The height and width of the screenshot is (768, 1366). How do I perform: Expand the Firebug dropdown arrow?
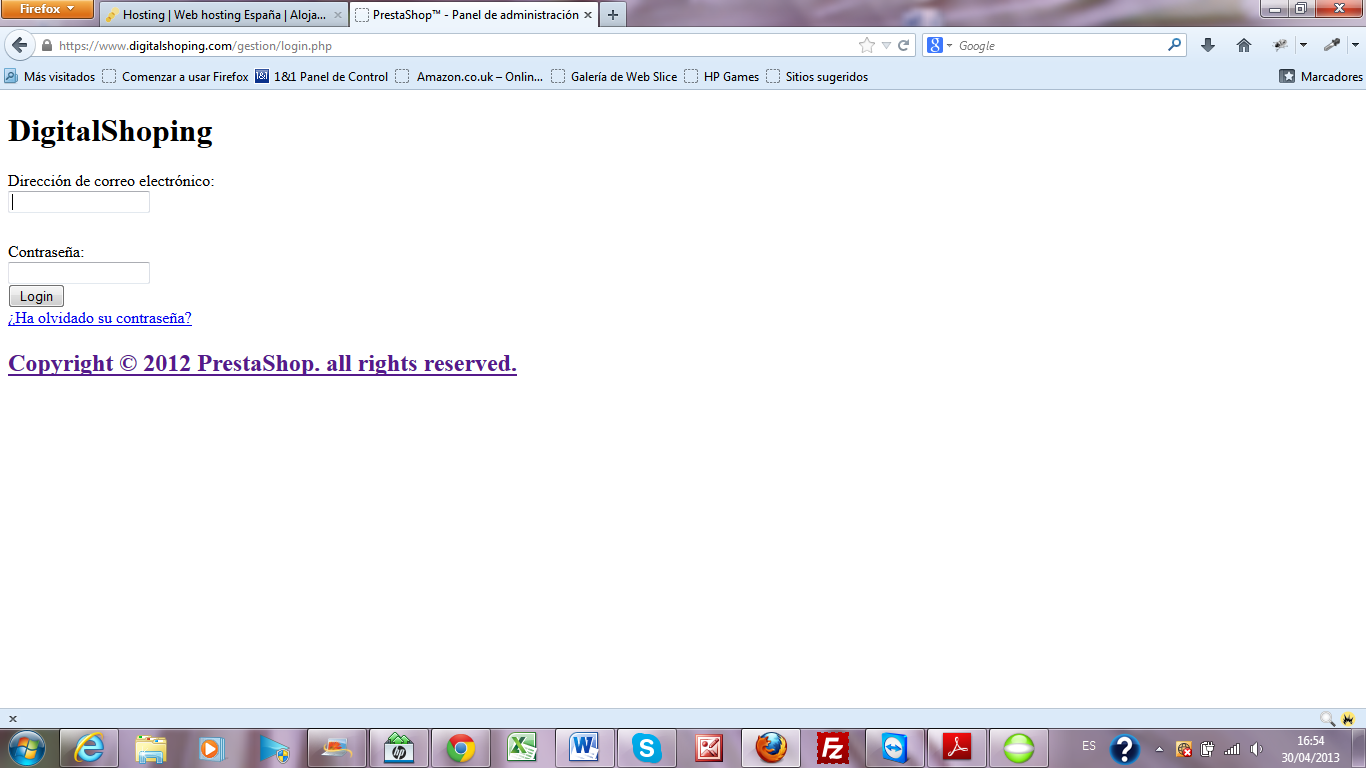(1303, 46)
